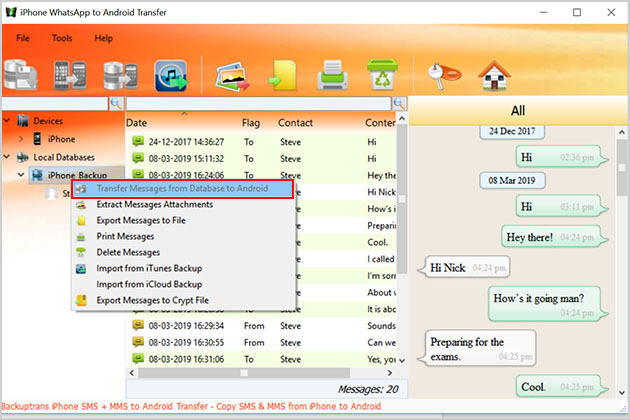Click the 'Sounds' content cell
The height and width of the screenshot is (420, 630).
pos(381,326)
